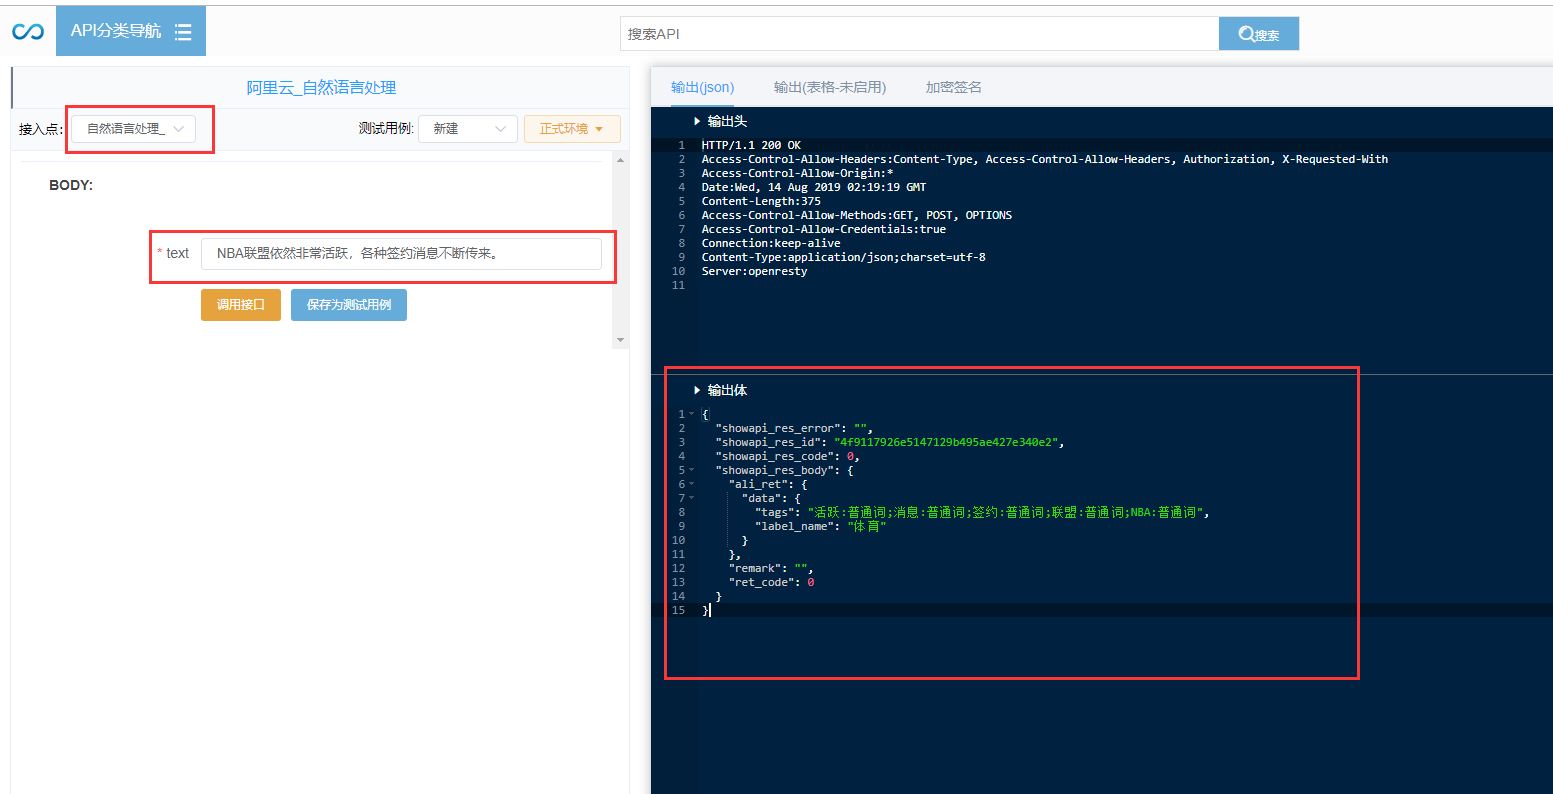This screenshot has height=794, width=1553.
Task: Click scroll-down arrow of request panel scrollbar
Action: 621,340
